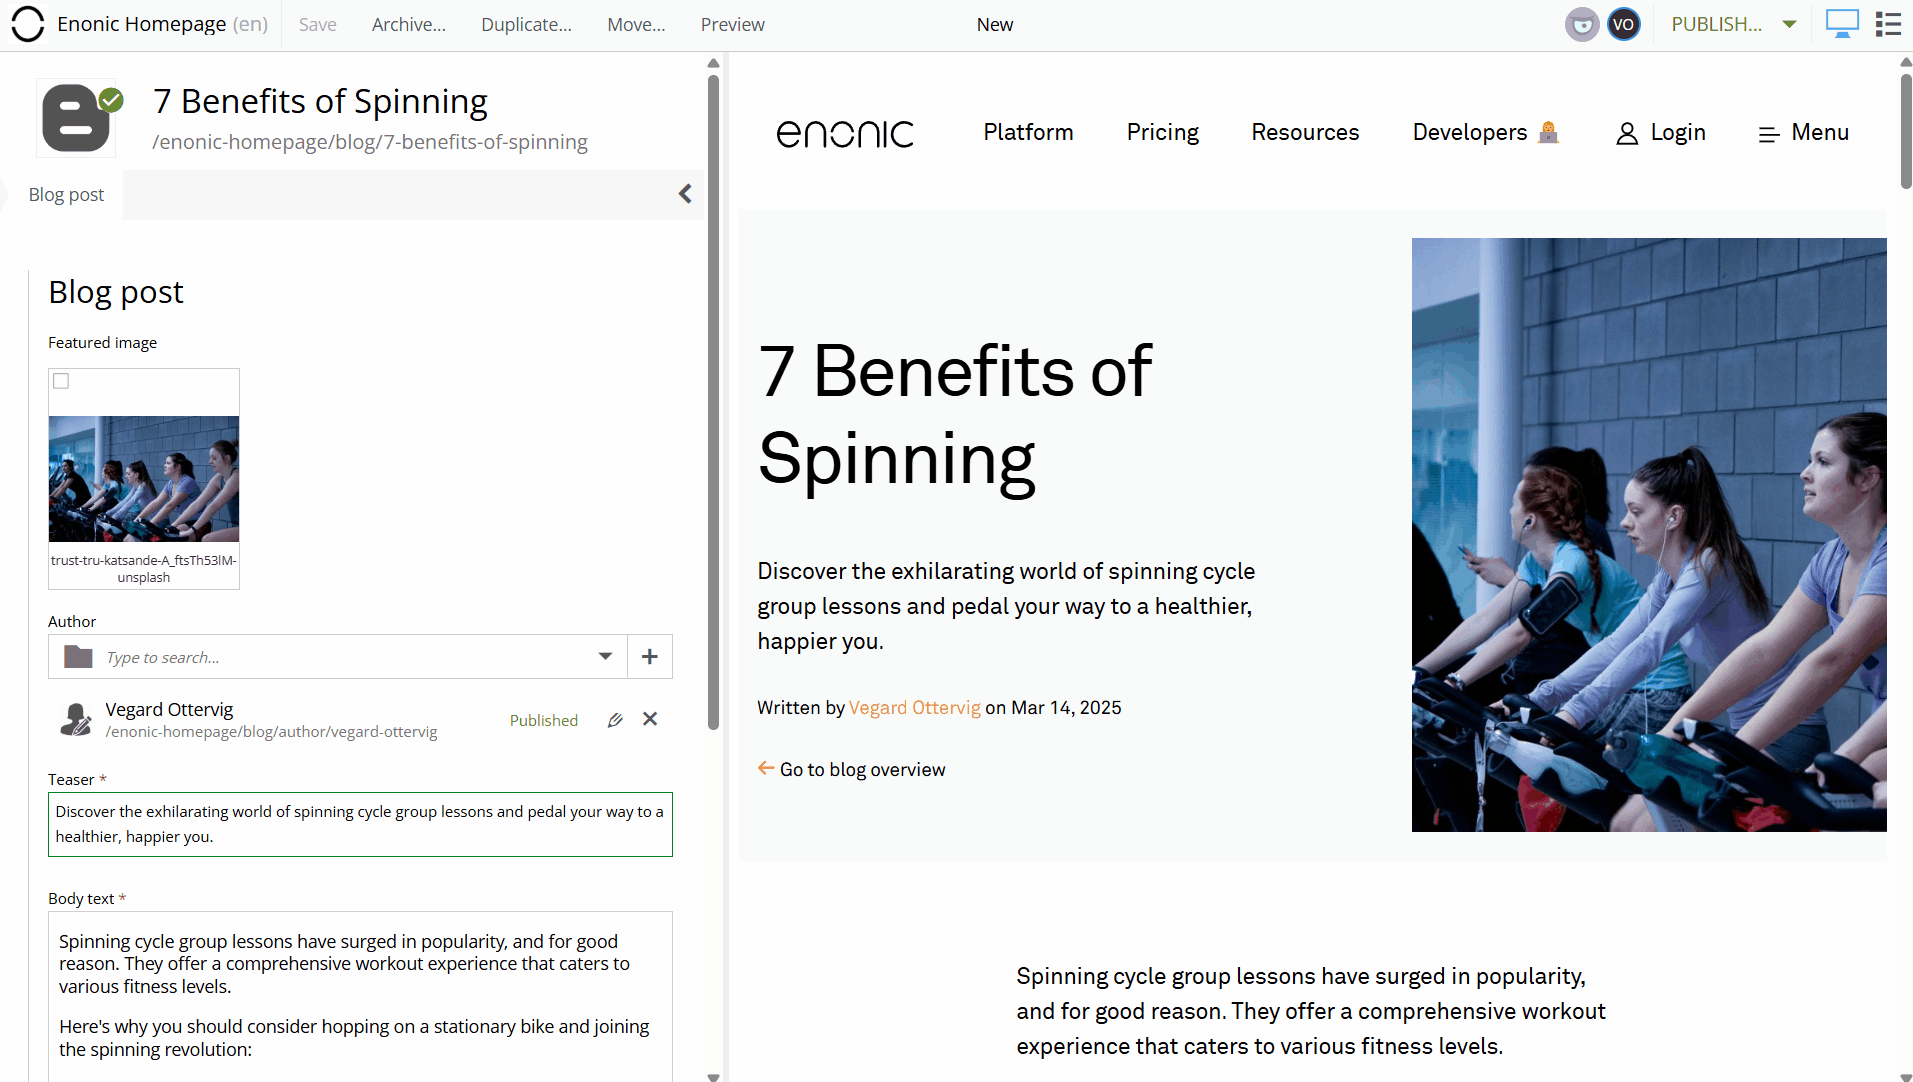The width and height of the screenshot is (1913, 1082).
Task: Switch to the Blog post tab
Action: [66, 194]
